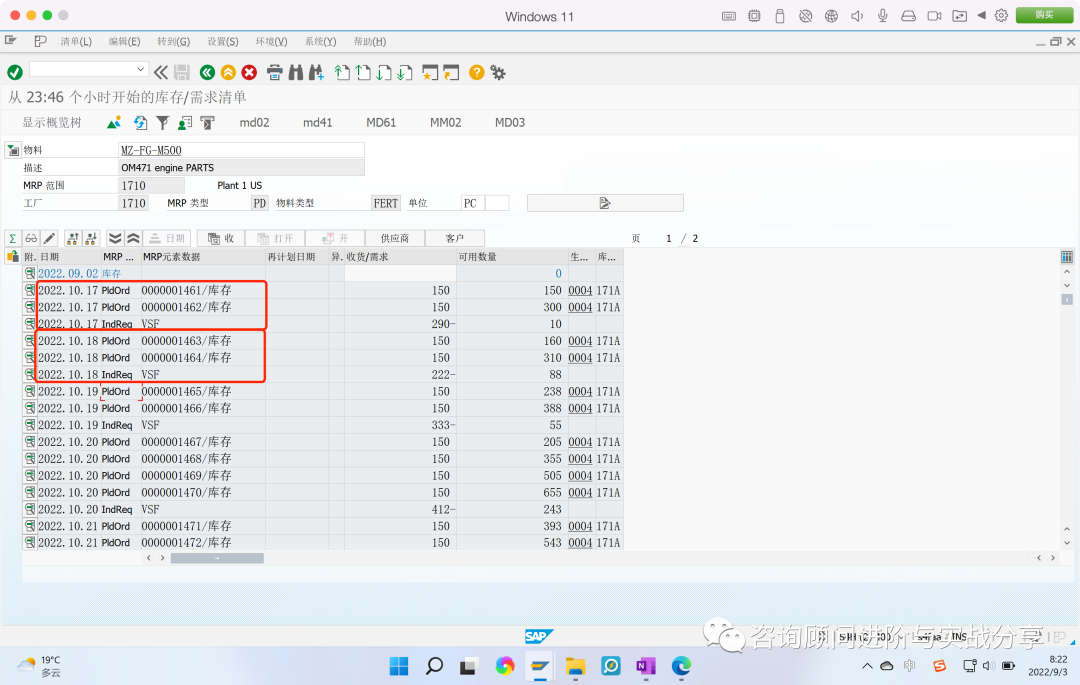Click the md02 navigation button

click(x=254, y=123)
